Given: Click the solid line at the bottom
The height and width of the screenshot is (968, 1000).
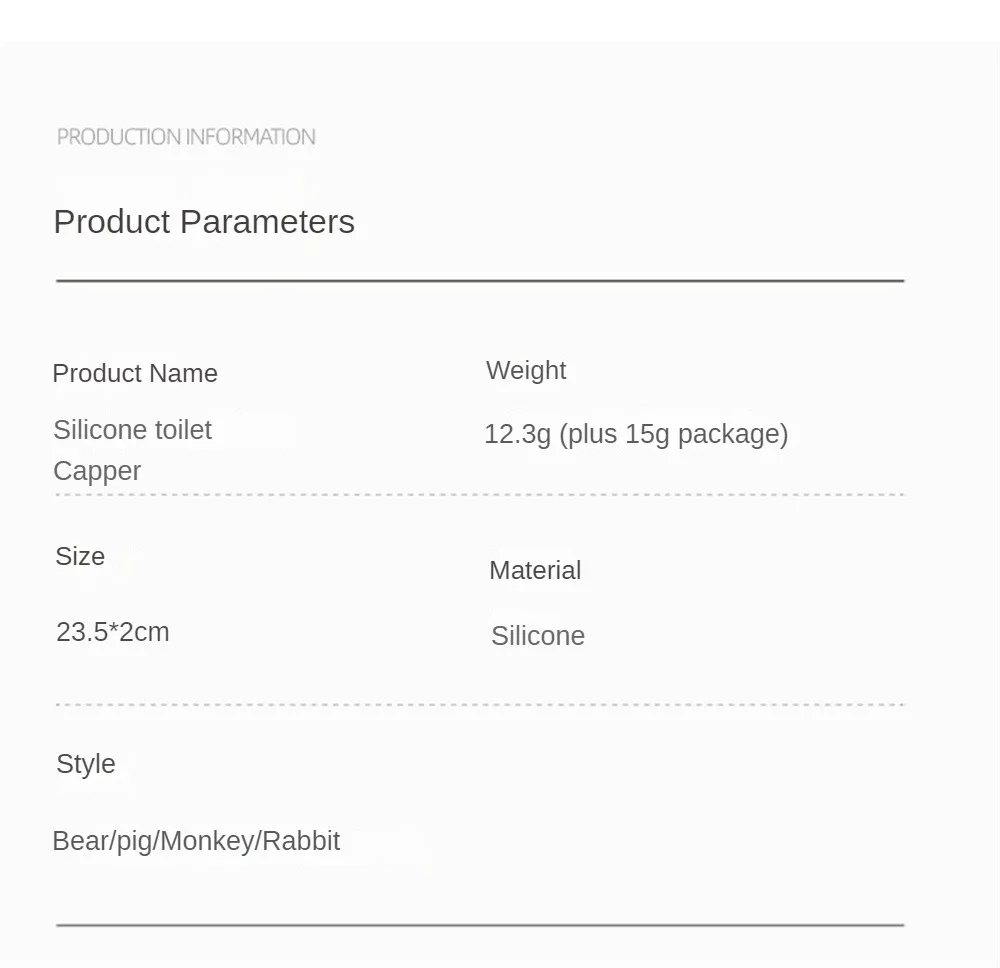Looking at the screenshot, I should coord(480,925).
